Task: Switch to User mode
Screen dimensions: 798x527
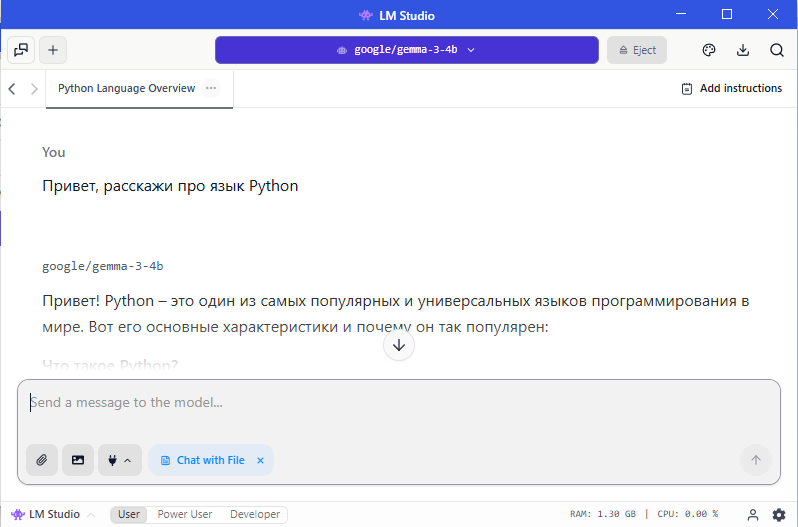Action: click(129, 515)
